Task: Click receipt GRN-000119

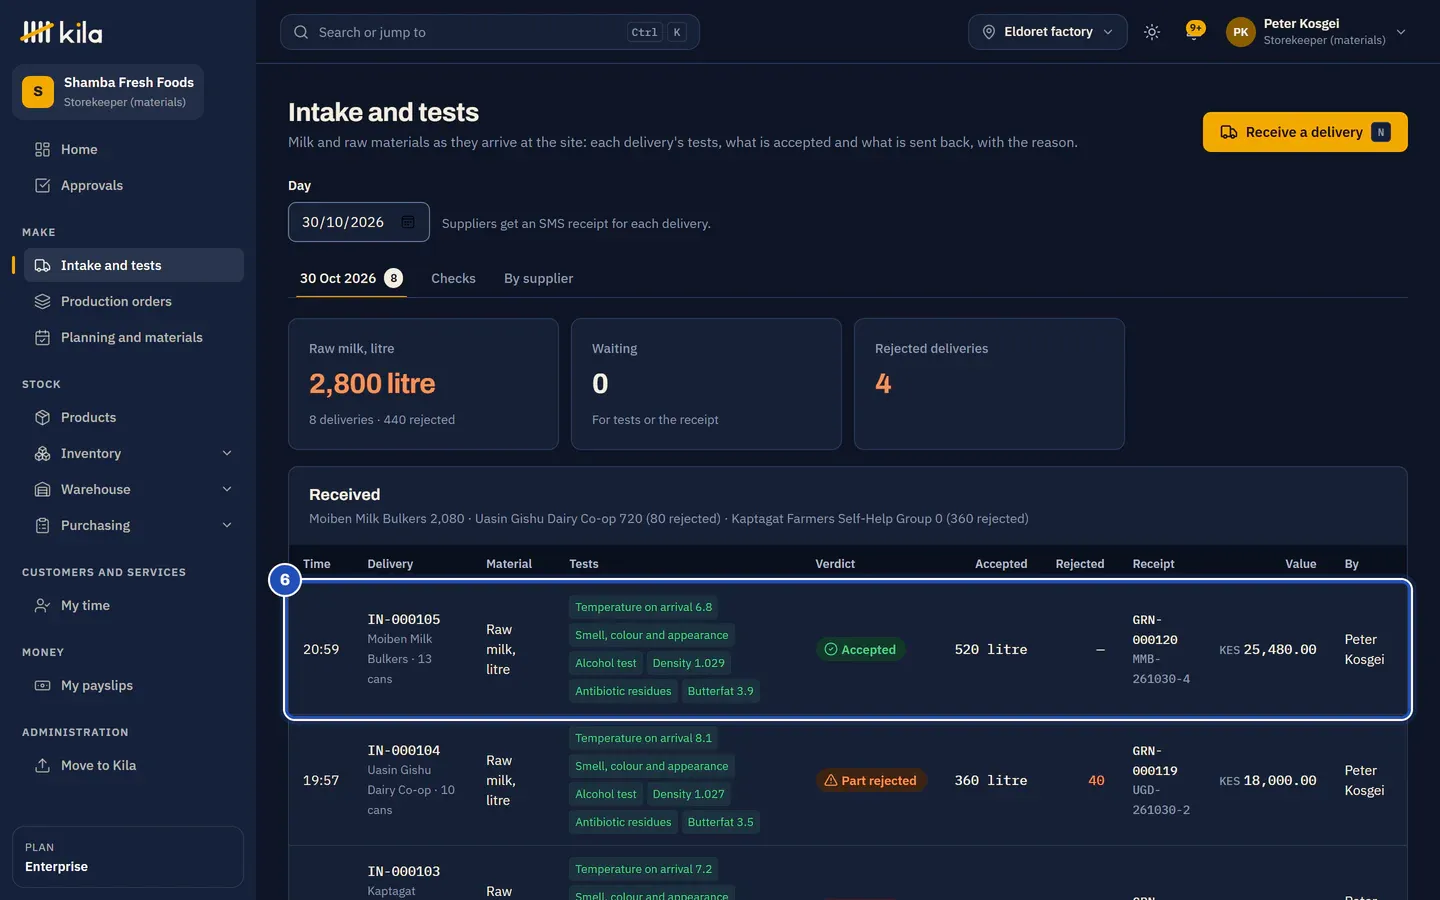Action: pos(1155,761)
